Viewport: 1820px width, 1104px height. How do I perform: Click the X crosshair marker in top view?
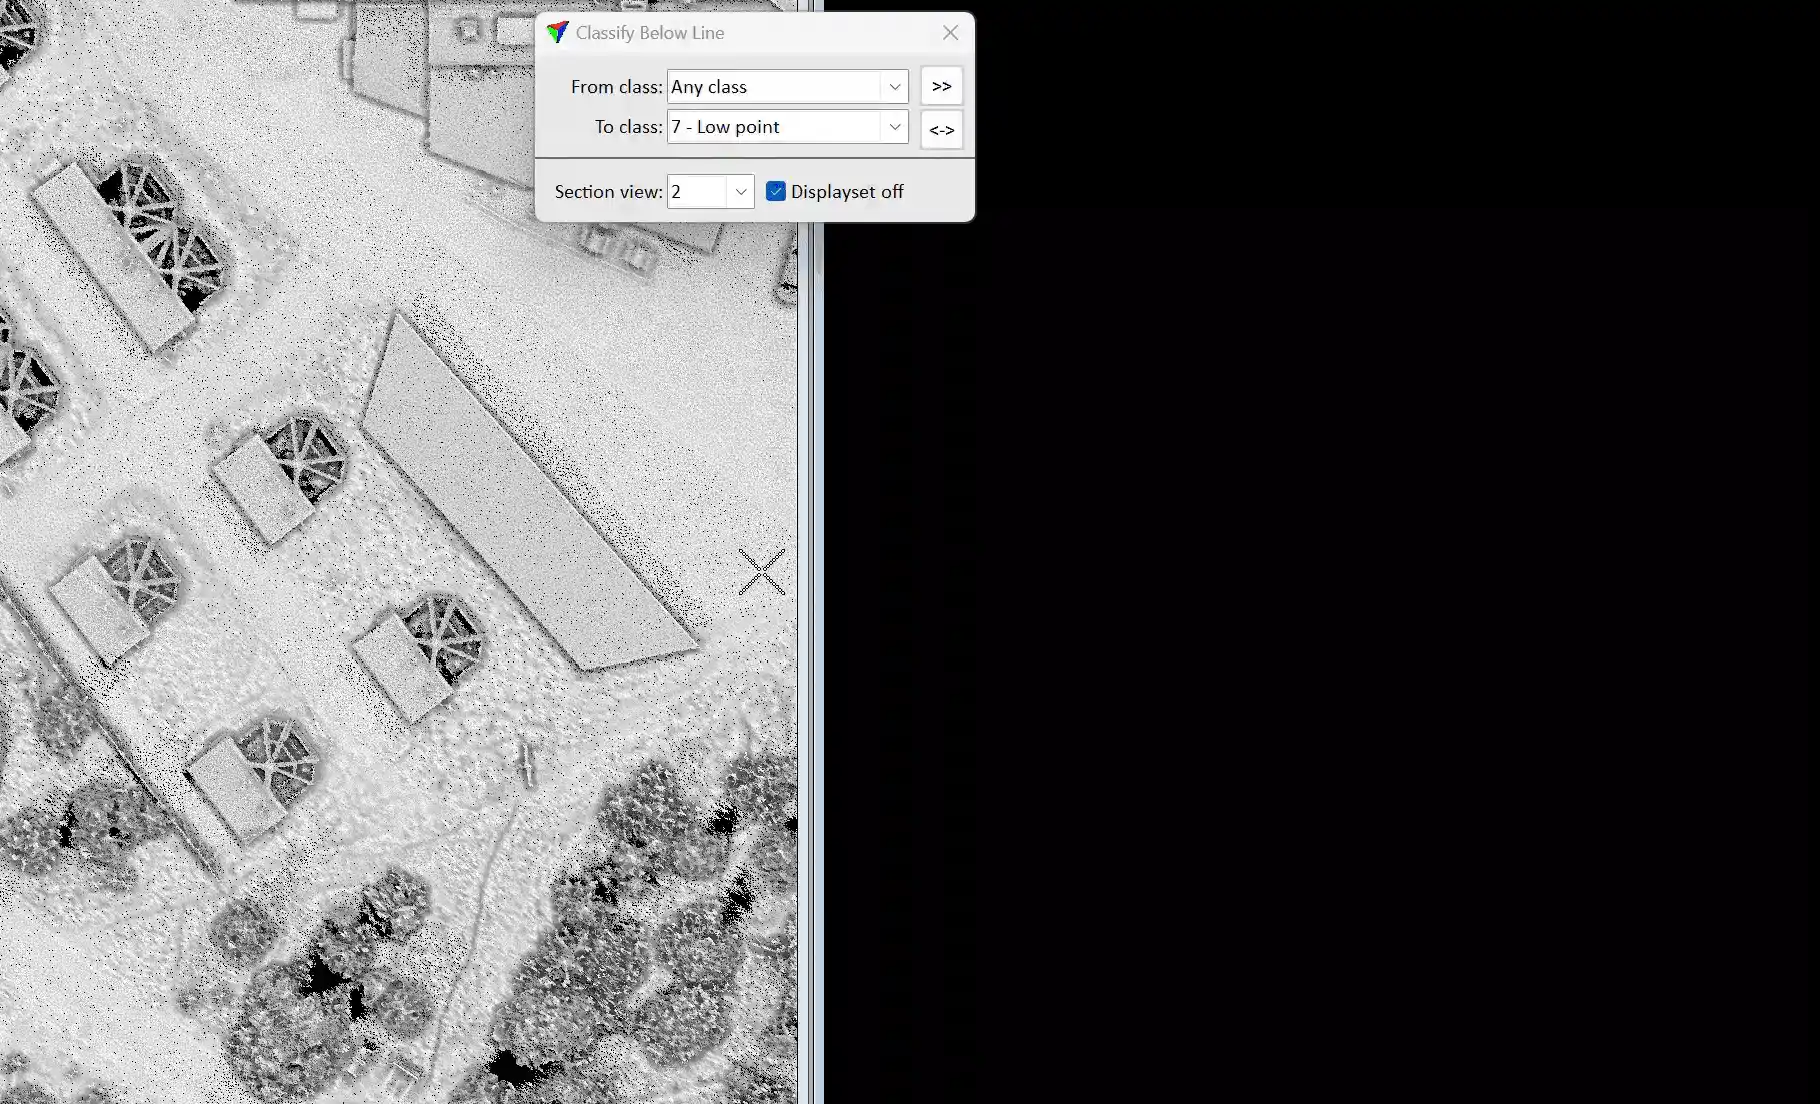pyautogui.click(x=762, y=572)
